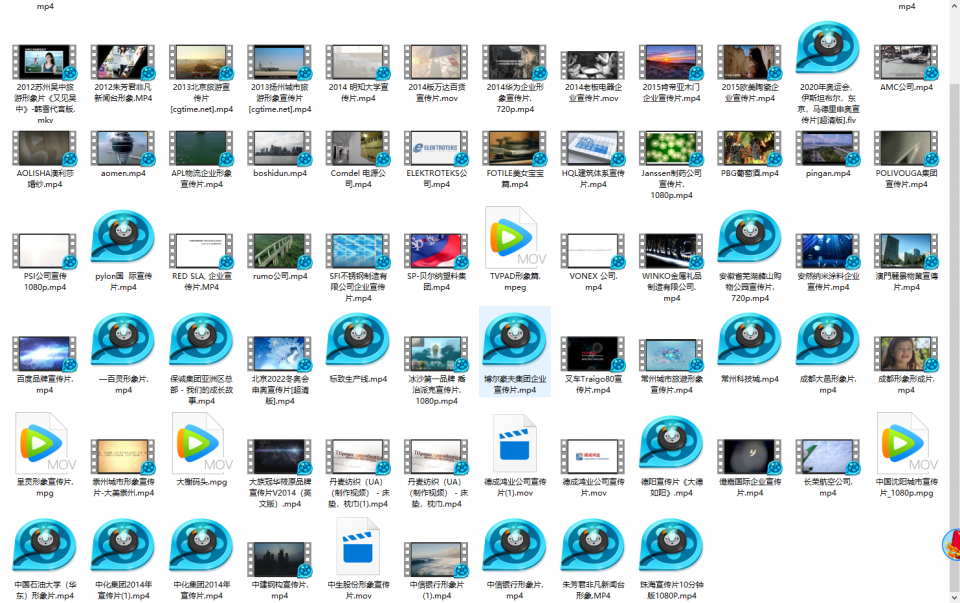Select the PBG葡萄酒.mp4 thumbnail

tap(749, 148)
